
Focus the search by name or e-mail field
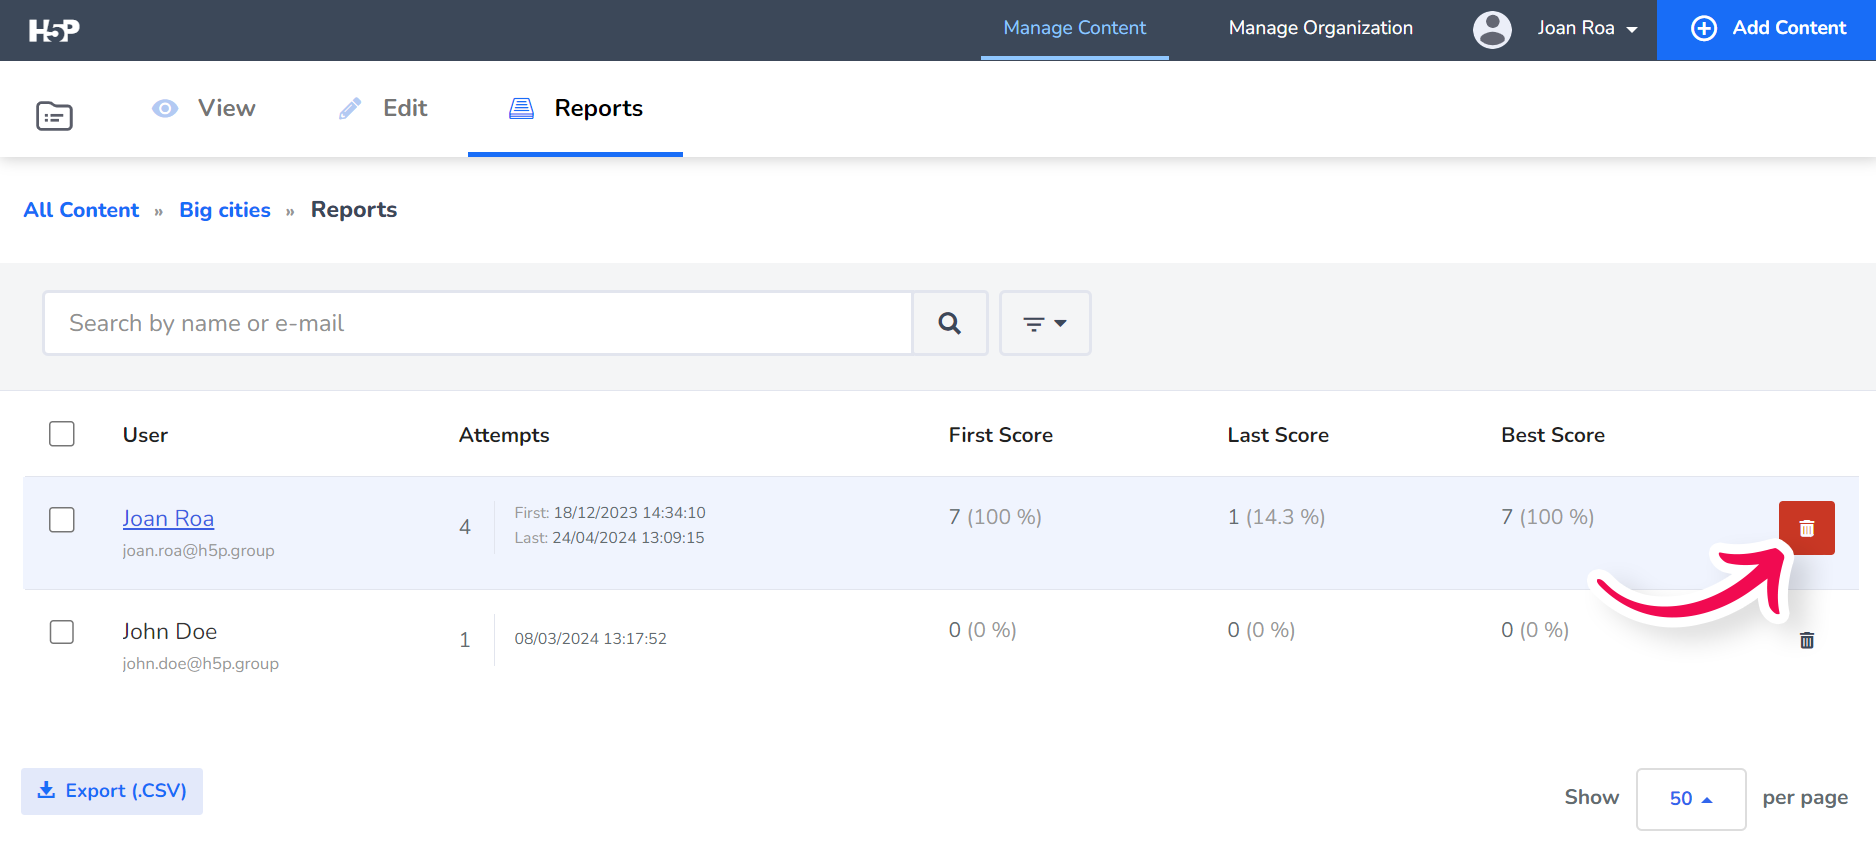click(478, 323)
